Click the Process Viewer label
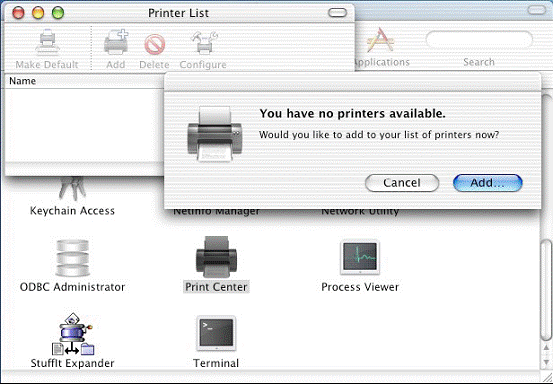The image size is (553, 384). pyautogui.click(x=360, y=287)
